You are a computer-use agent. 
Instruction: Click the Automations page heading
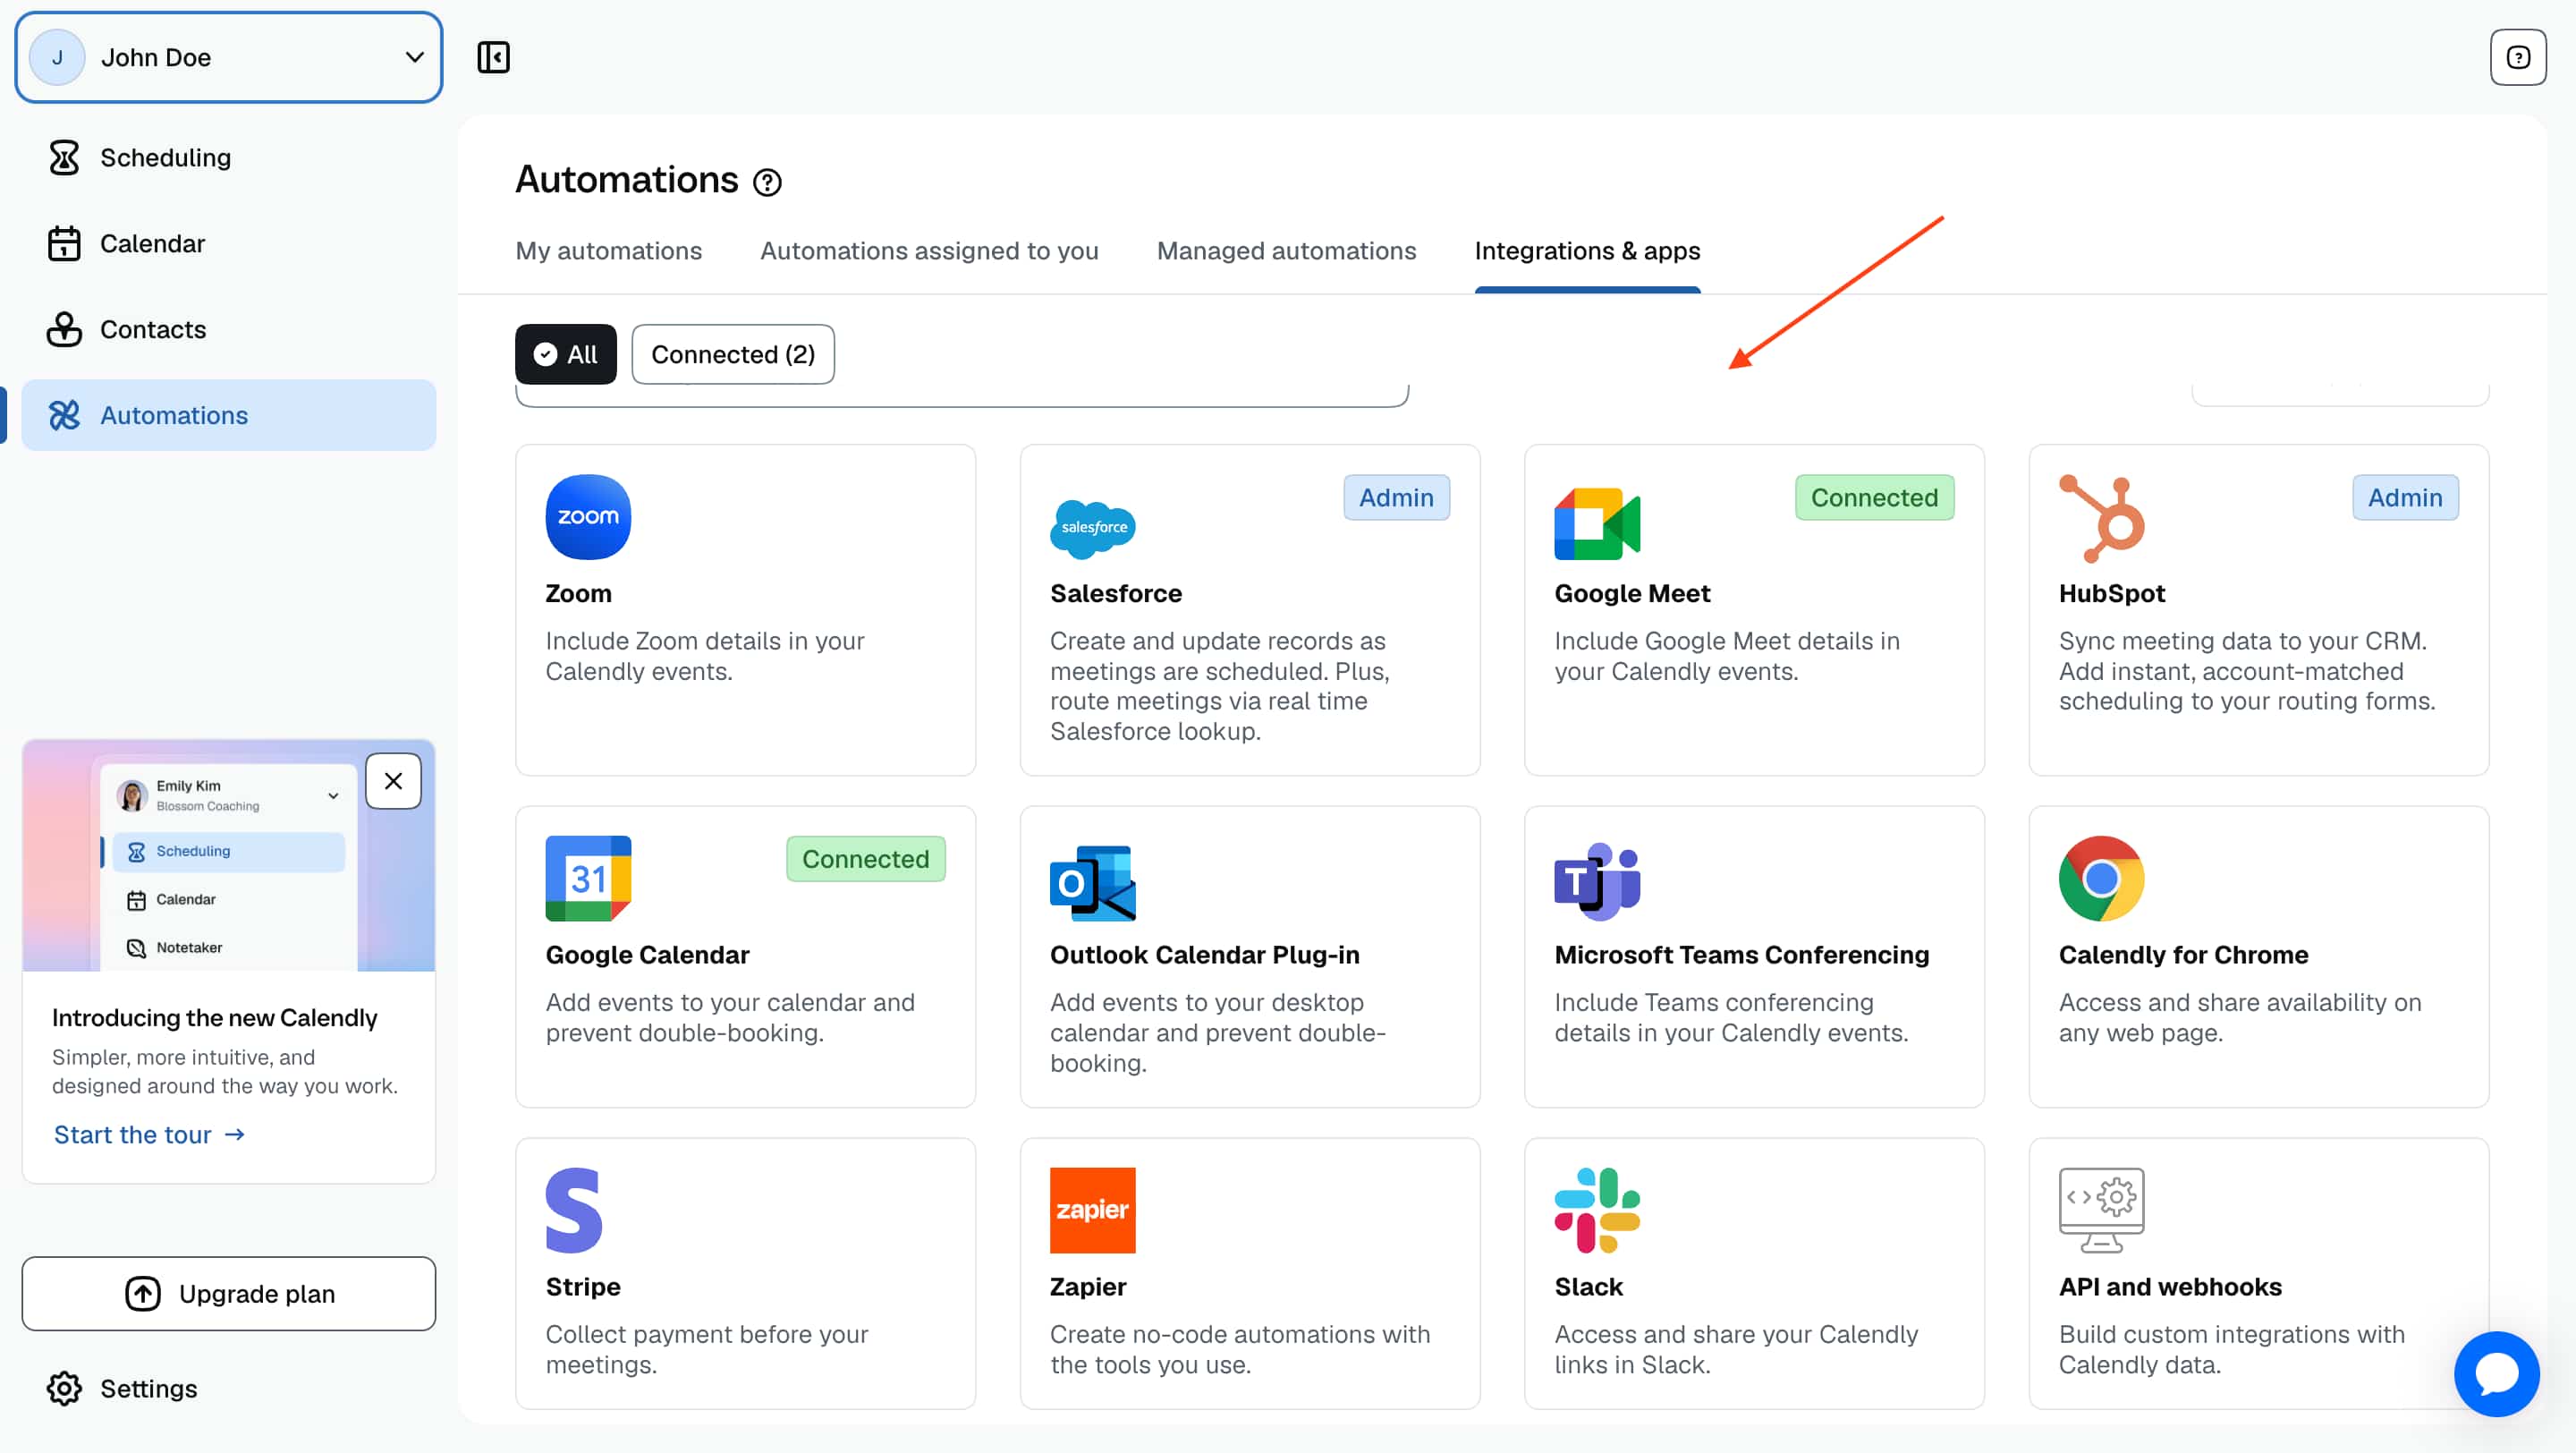[x=626, y=180]
